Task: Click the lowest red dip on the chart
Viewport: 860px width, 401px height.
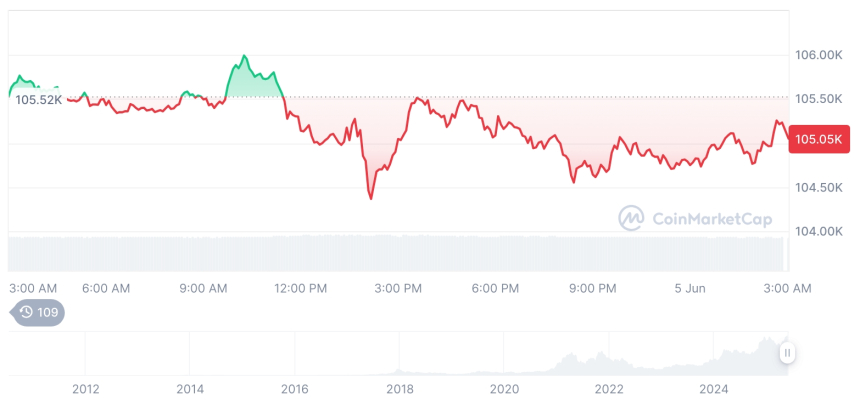Action: [x=371, y=198]
